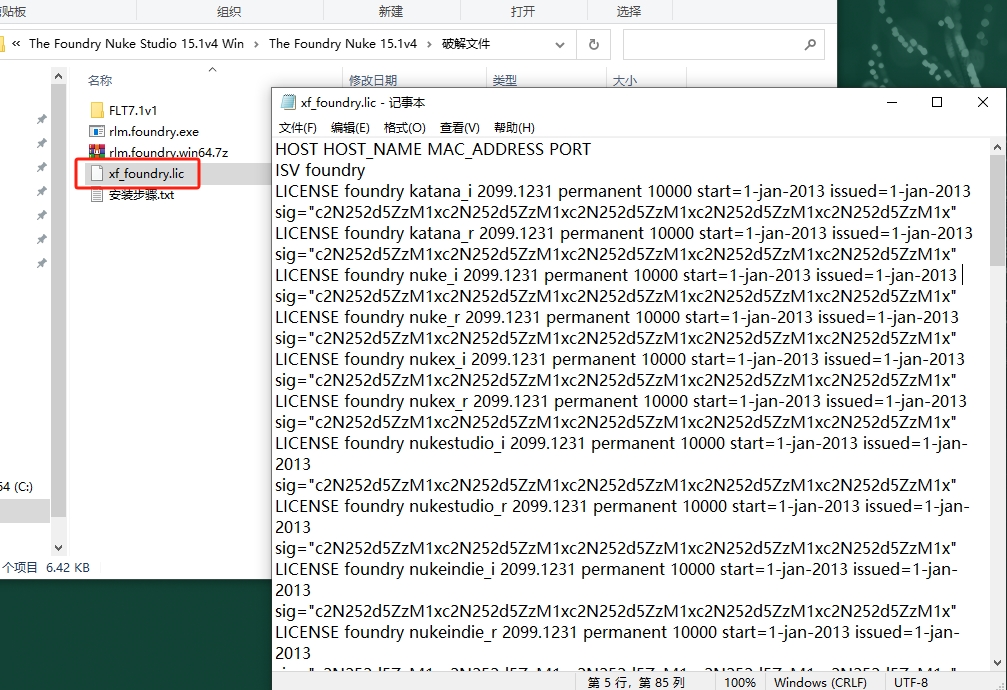Click the Notepad vertical scrollbar thumb
The width and height of the screenshot is (1007, 690).
click(x=997, y=209)
